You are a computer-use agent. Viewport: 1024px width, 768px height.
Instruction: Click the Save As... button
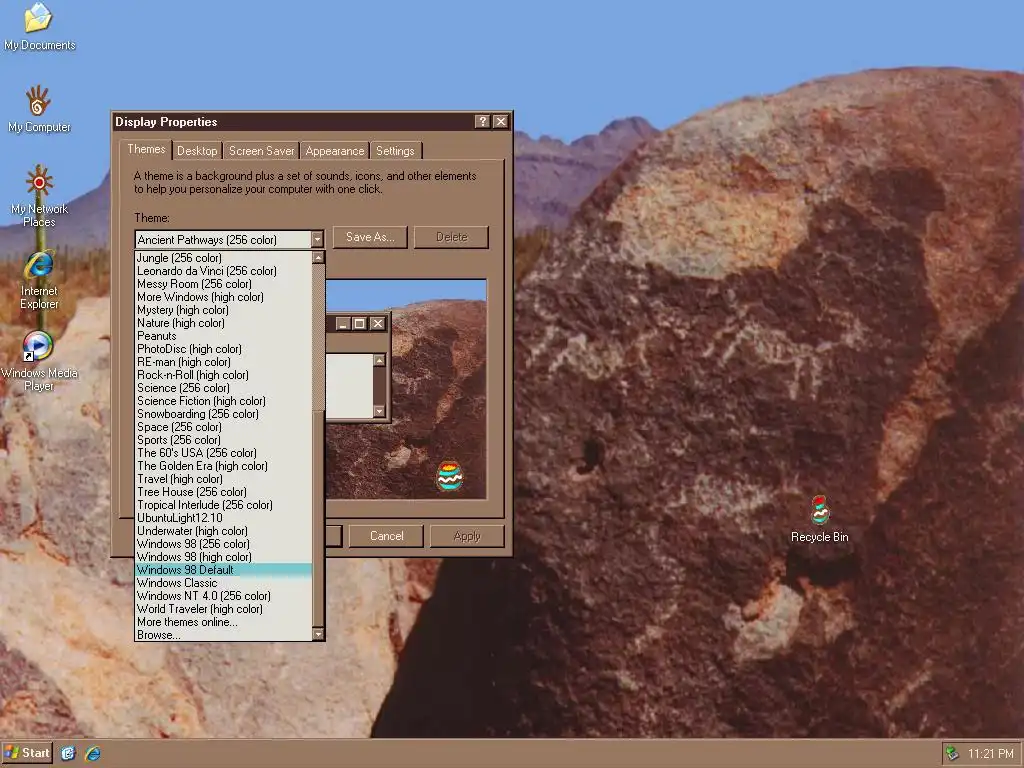pos(370,237)
